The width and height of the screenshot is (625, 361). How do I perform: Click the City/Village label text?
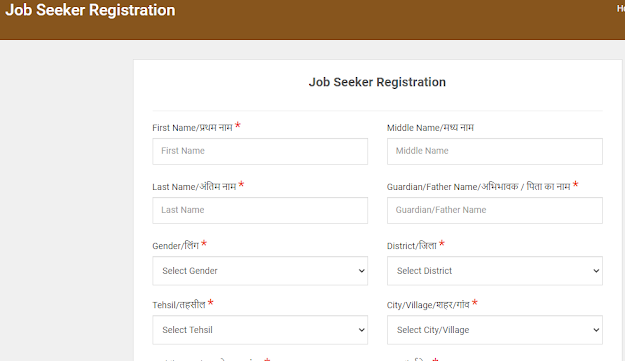point(428,304)
